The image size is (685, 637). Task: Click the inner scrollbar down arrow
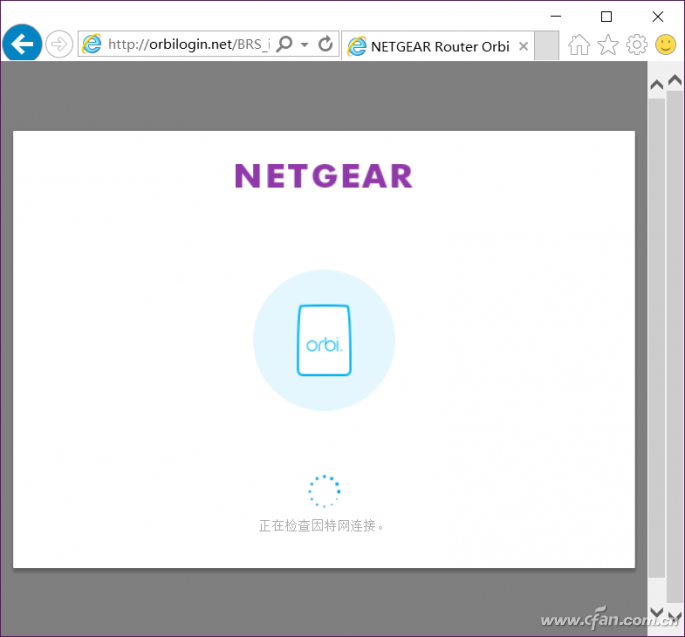[x=657, y=612]
